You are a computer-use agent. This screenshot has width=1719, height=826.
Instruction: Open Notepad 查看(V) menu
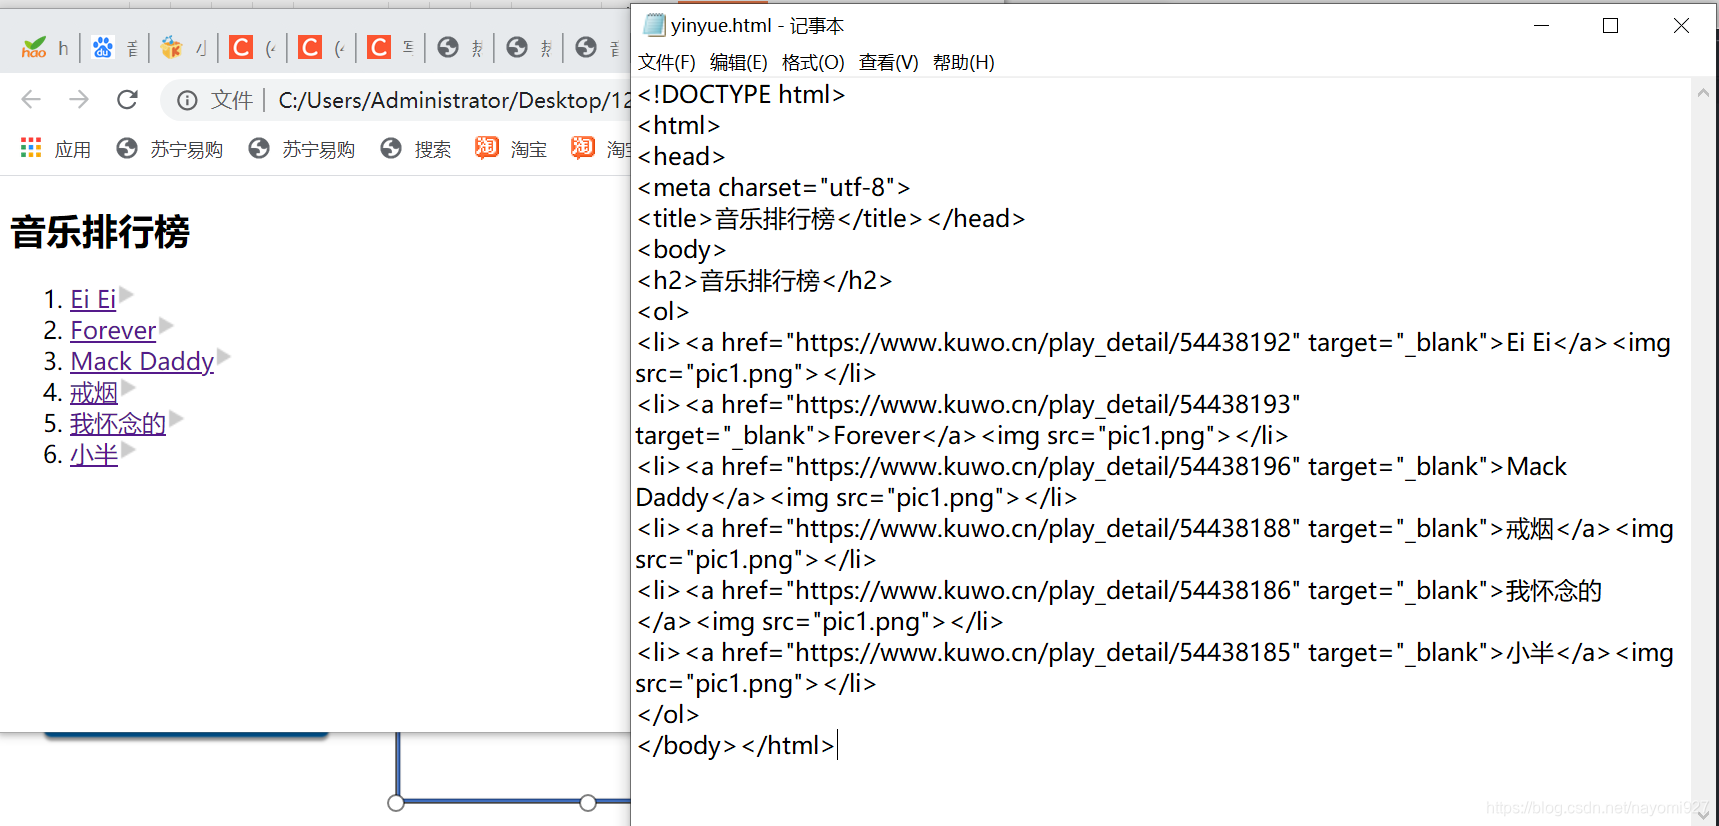click(889, 63)
